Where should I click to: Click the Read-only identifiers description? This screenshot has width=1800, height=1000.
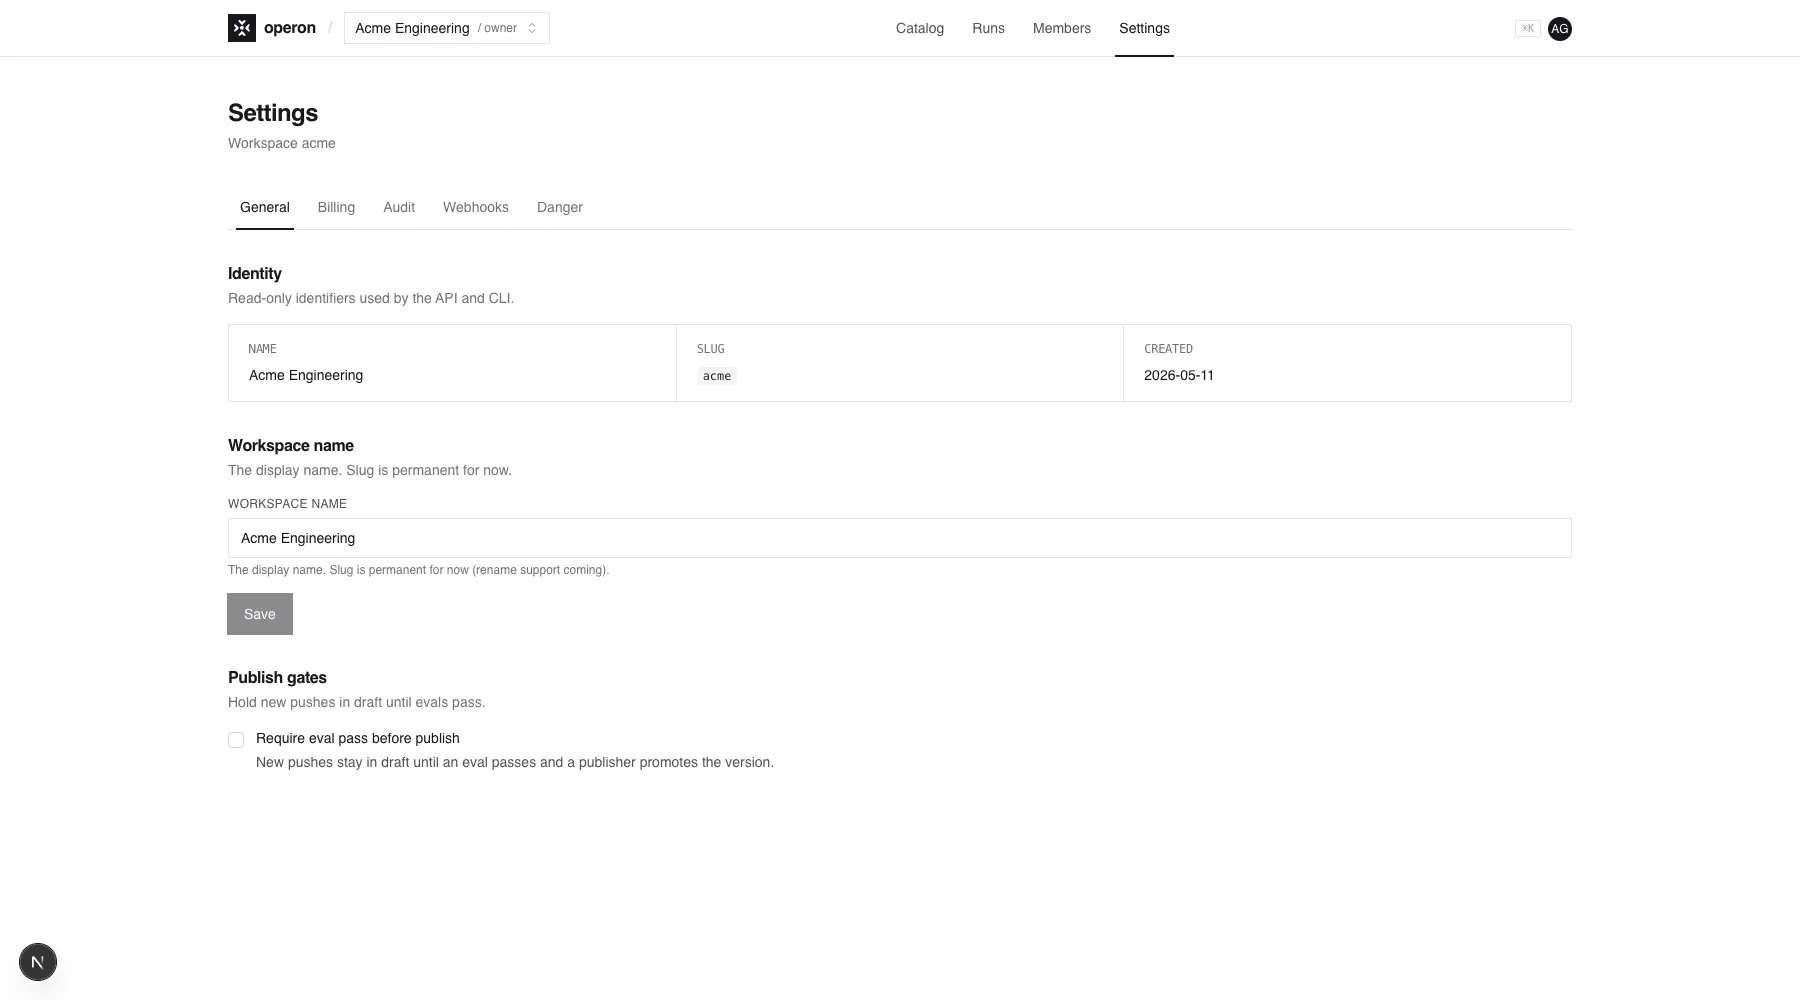(x=371, y=298)
